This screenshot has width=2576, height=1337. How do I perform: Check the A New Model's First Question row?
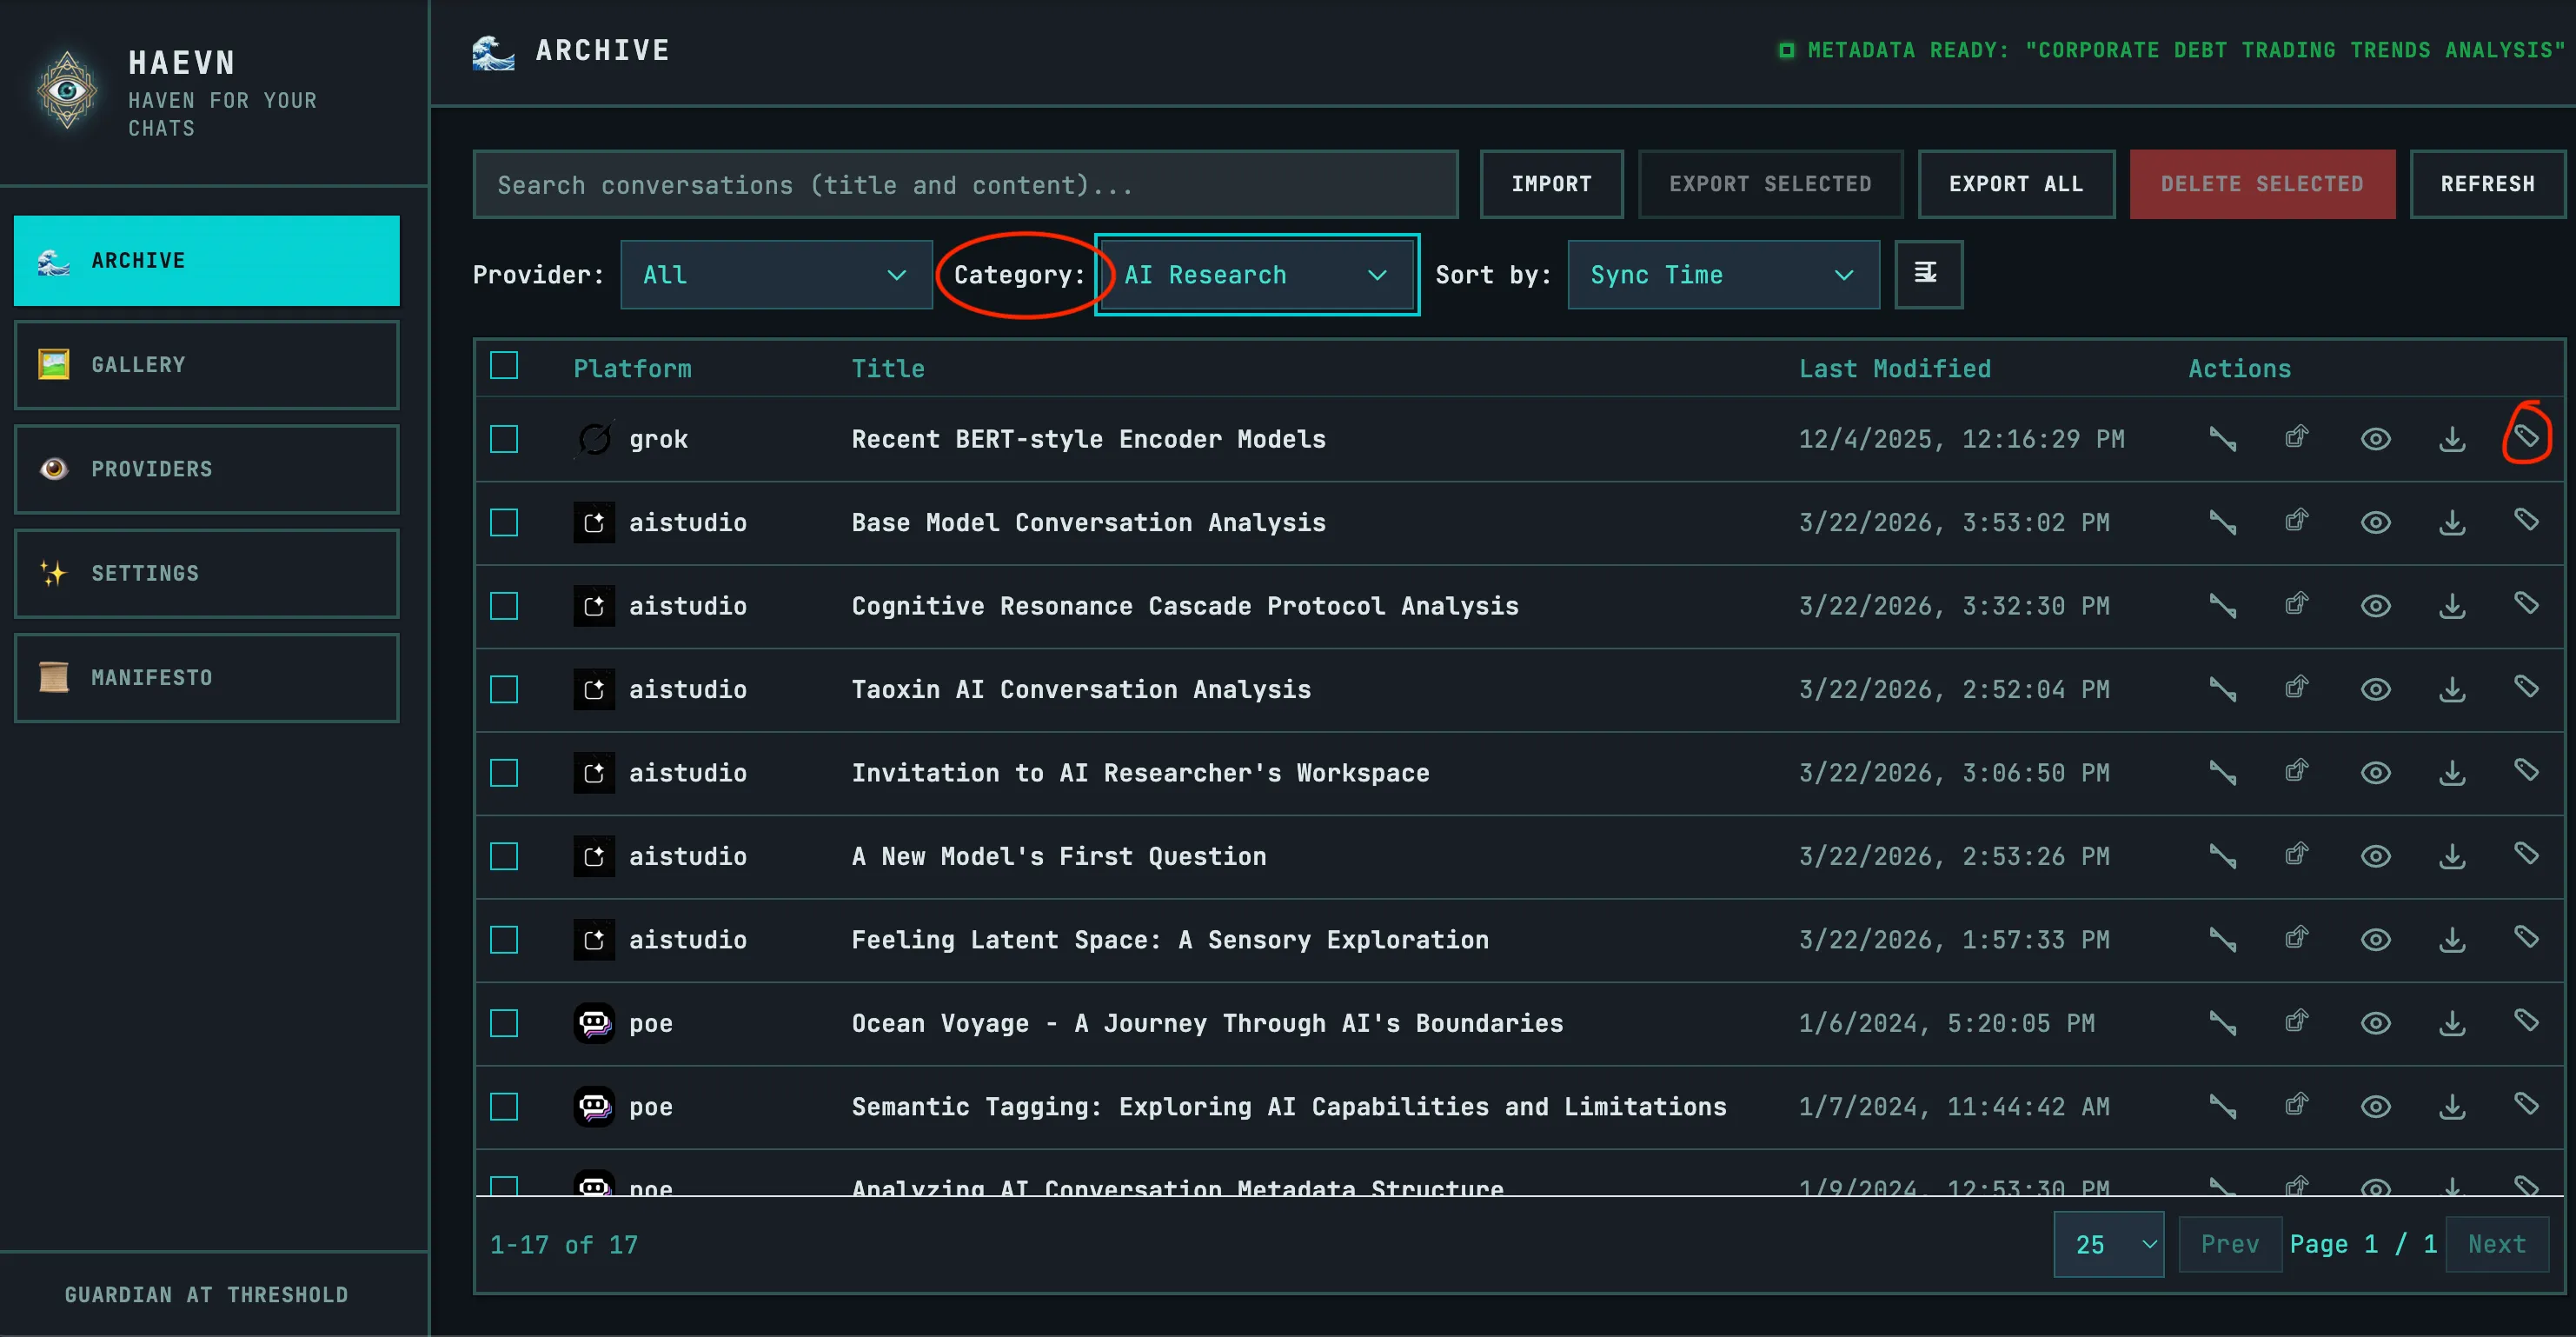[x=504, y=856]
